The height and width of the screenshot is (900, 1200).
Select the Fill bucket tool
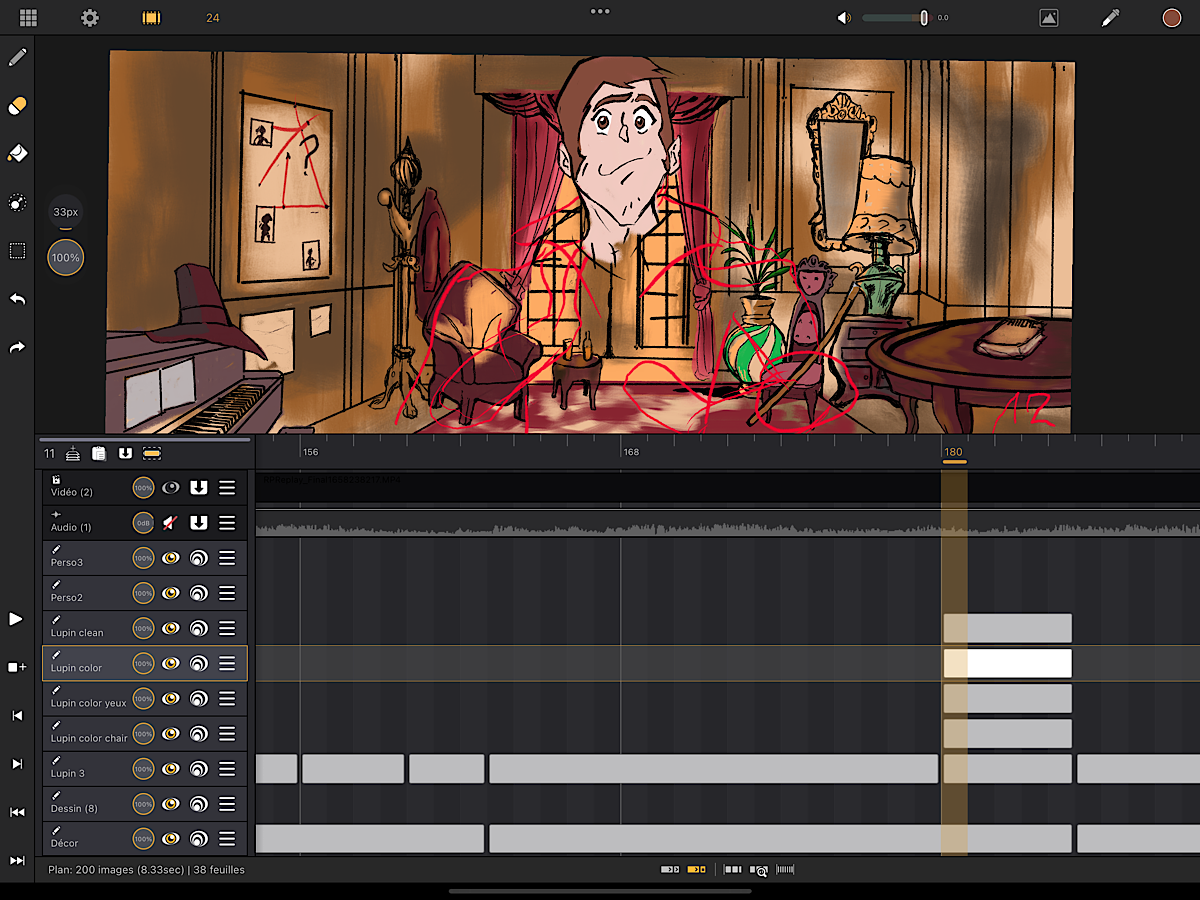point(17,153)
